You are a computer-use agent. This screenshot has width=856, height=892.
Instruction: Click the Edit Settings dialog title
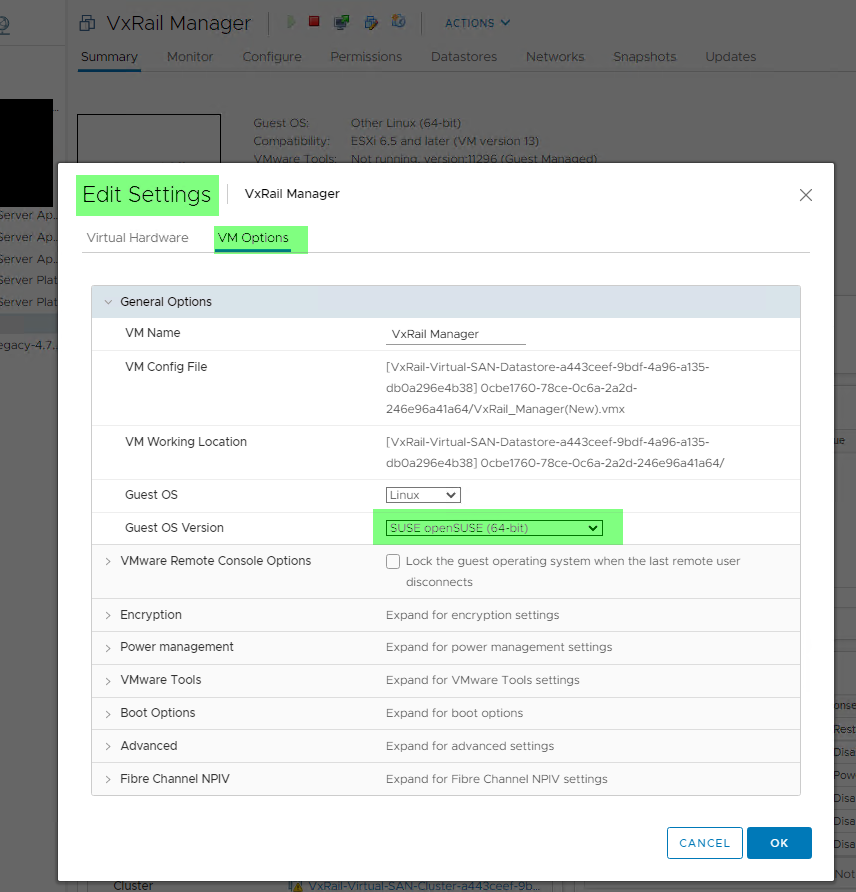[147, 195]
